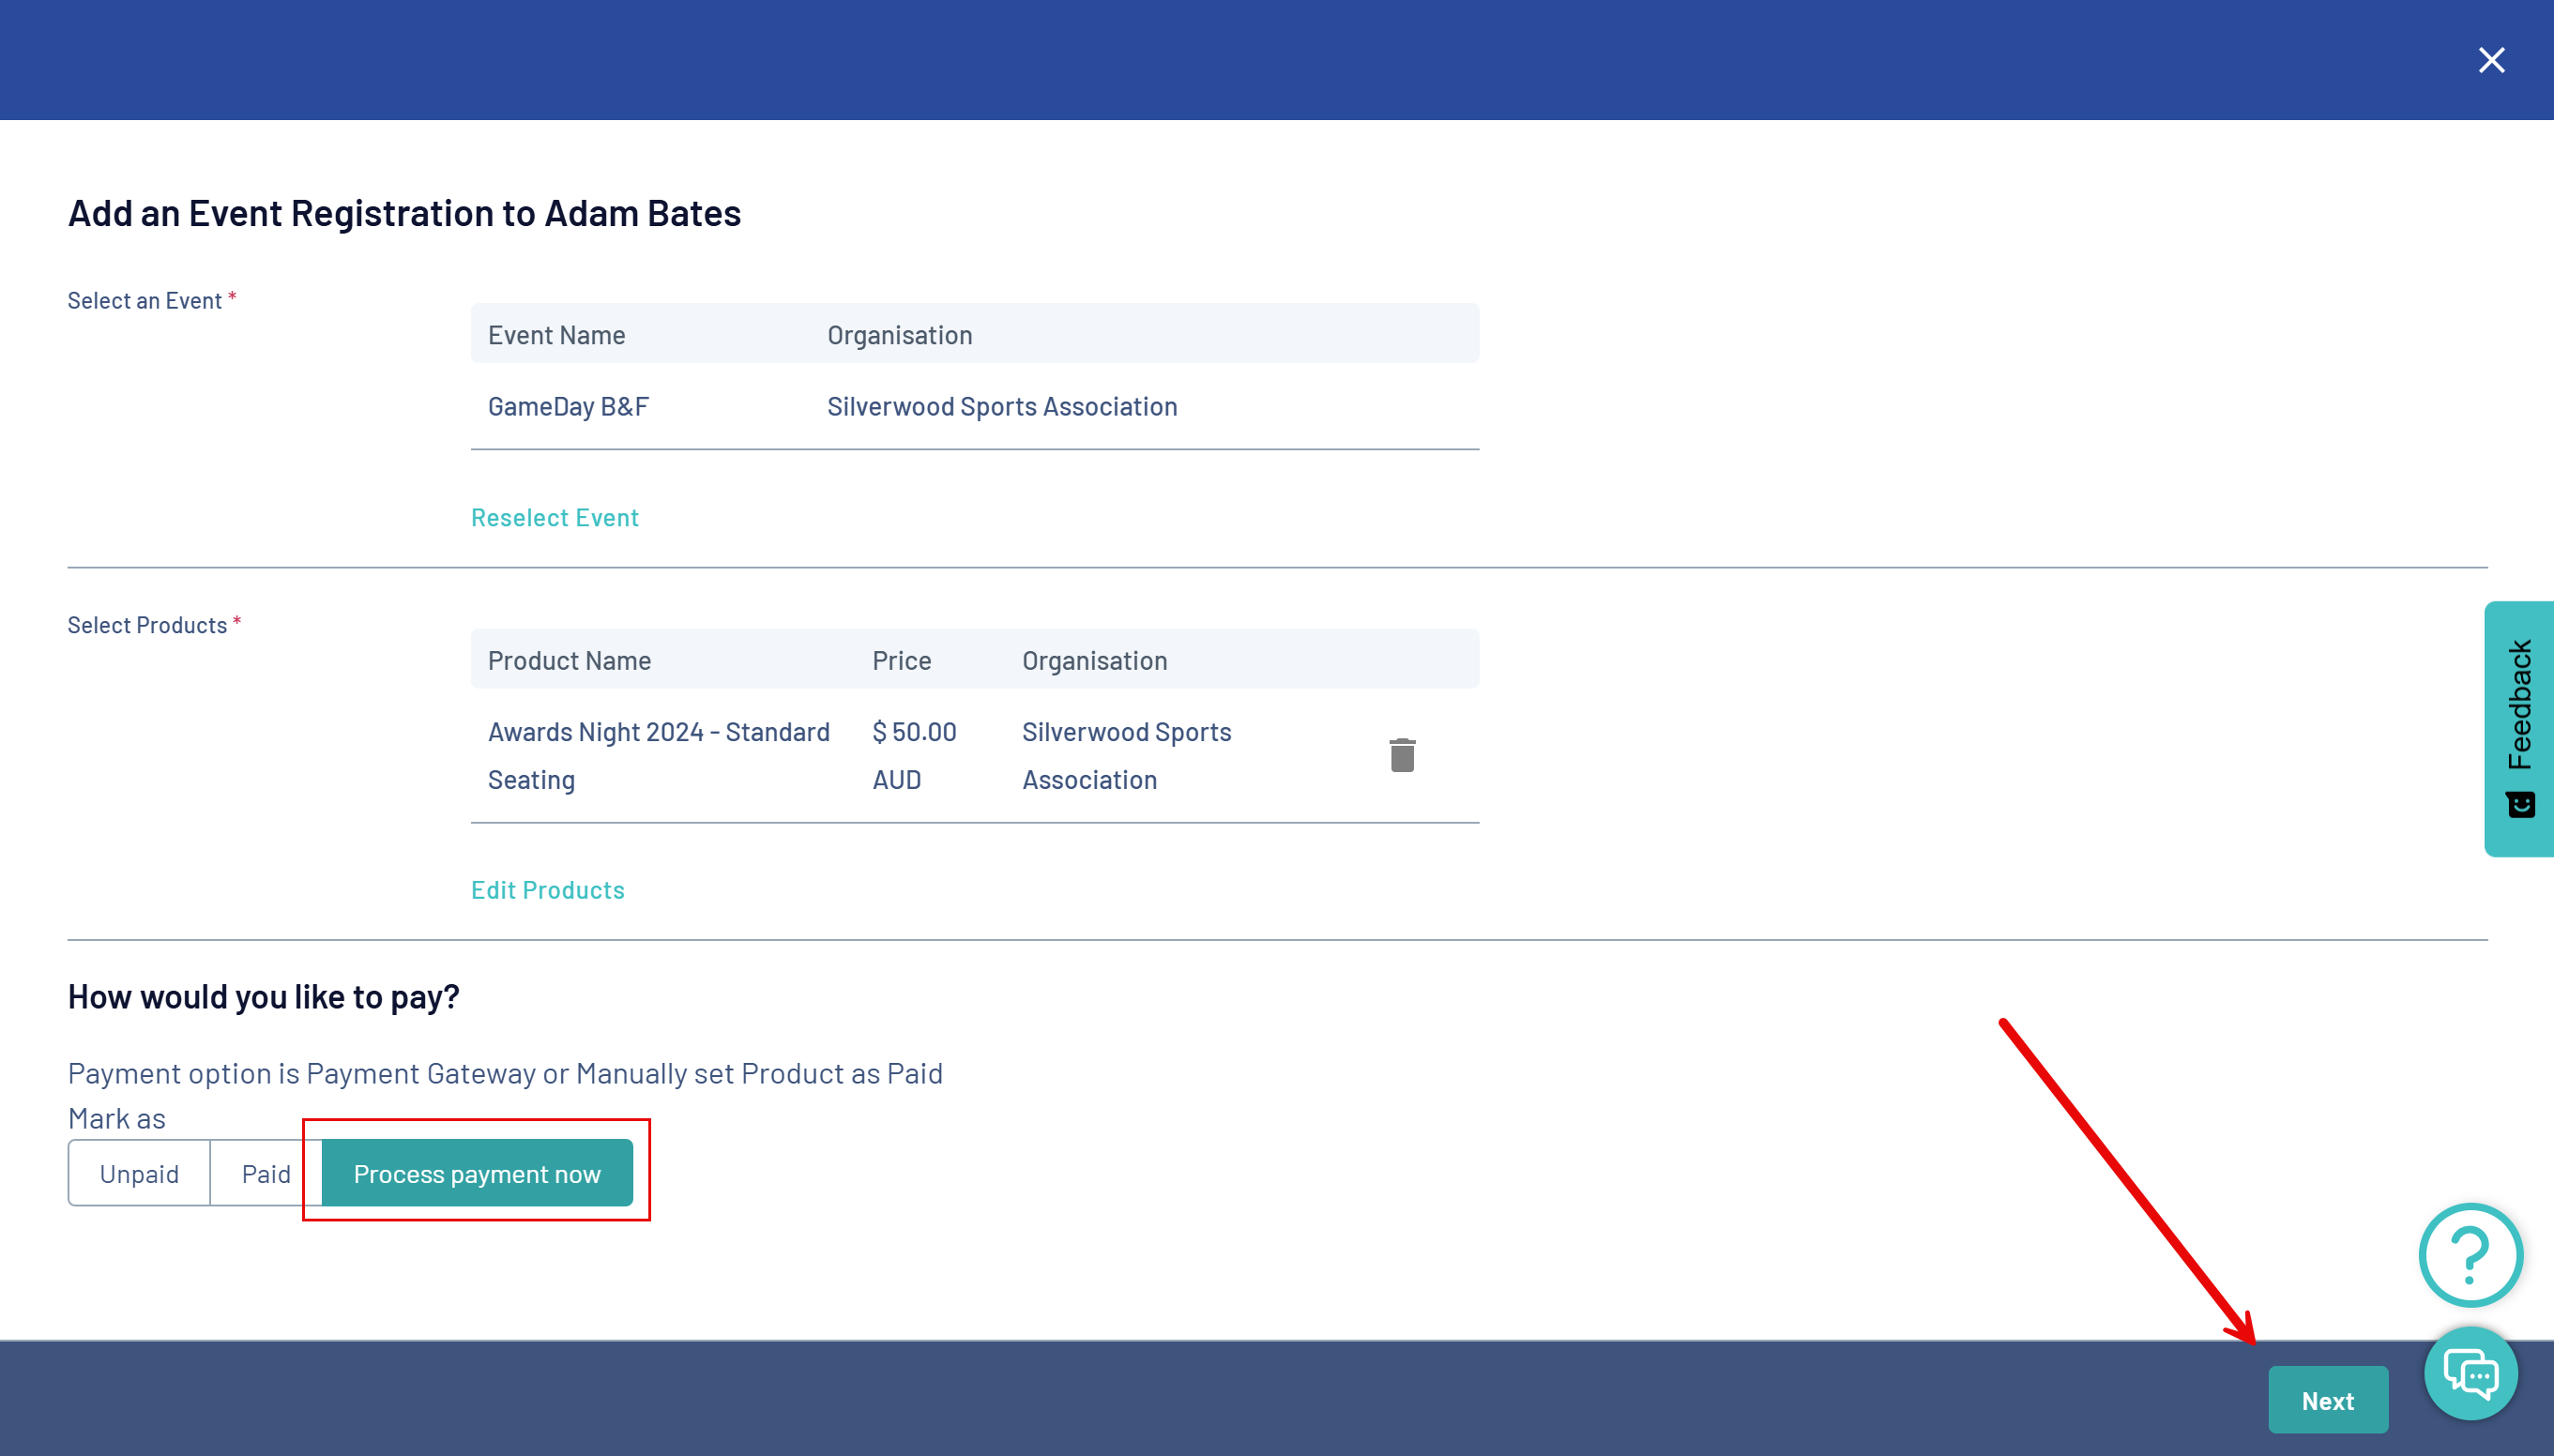This screenshot has height=1456, width=2554.
Task: Click the Price column header
Action: (x=901, y=660)
